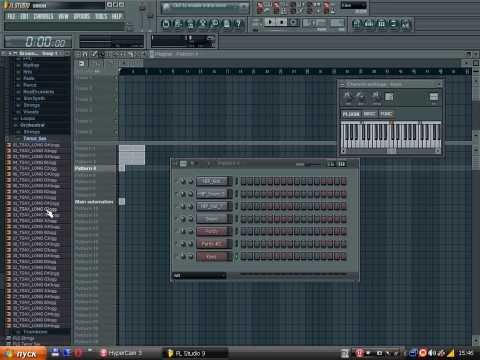This screenshot has height=360, width=480.
Task: Show the piano roll via its view icon
Action: 381,24
